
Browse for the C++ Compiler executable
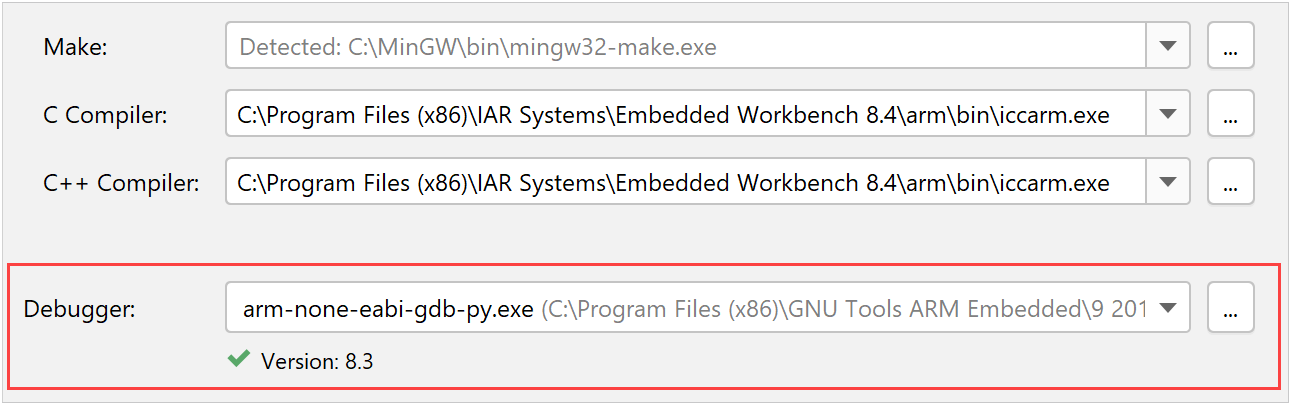pyautogui.click(x=1230, y=183)
